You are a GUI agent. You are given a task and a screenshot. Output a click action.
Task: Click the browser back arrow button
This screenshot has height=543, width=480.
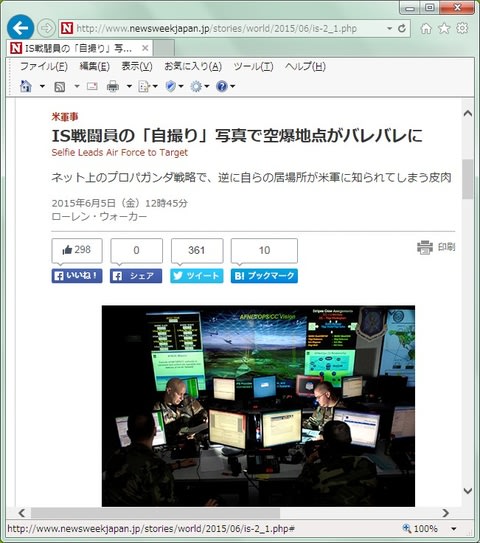click(20, 28)
